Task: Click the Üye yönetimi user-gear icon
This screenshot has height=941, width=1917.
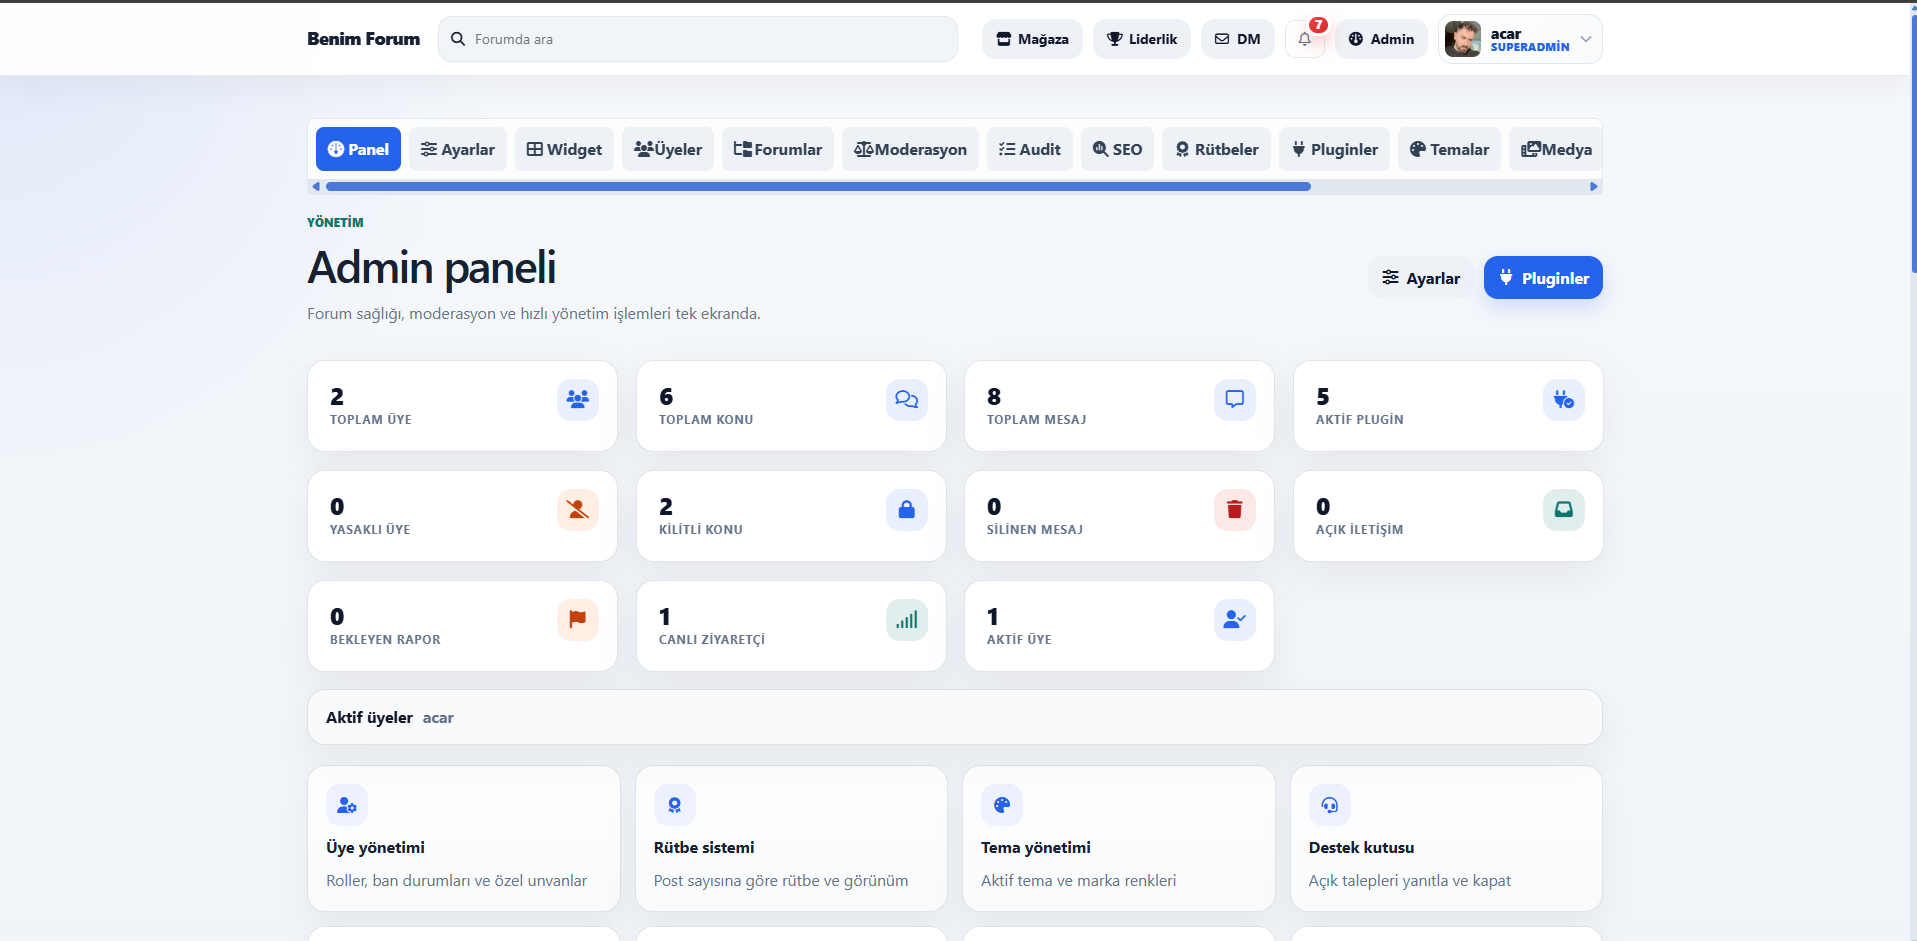Action: [347, 805]
